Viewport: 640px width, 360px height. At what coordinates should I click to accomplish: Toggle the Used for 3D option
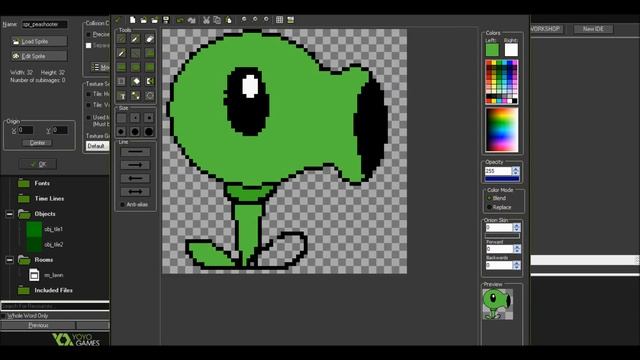(89, 118)
